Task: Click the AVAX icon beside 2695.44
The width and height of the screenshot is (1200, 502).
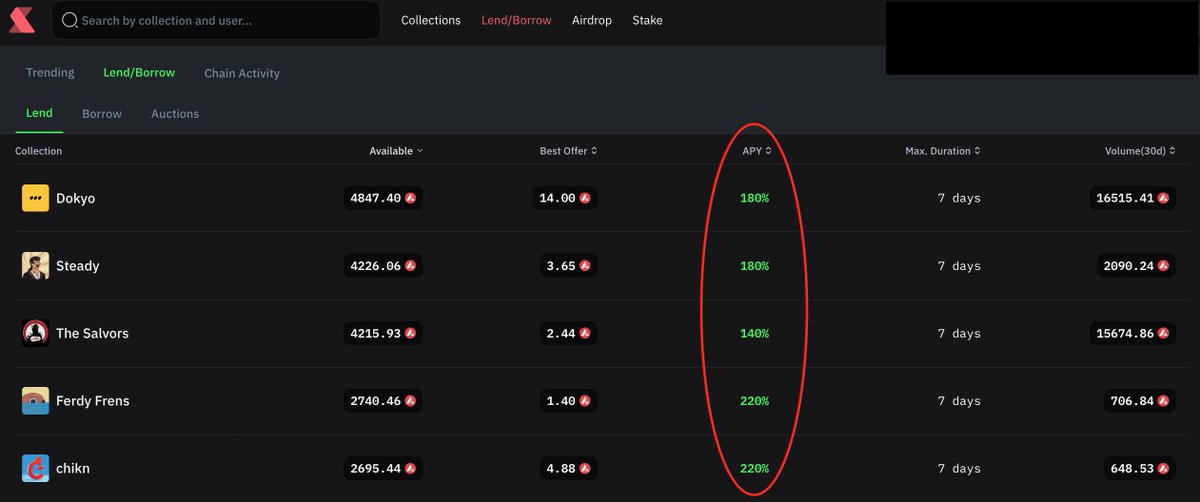Action: click(410, 468)
